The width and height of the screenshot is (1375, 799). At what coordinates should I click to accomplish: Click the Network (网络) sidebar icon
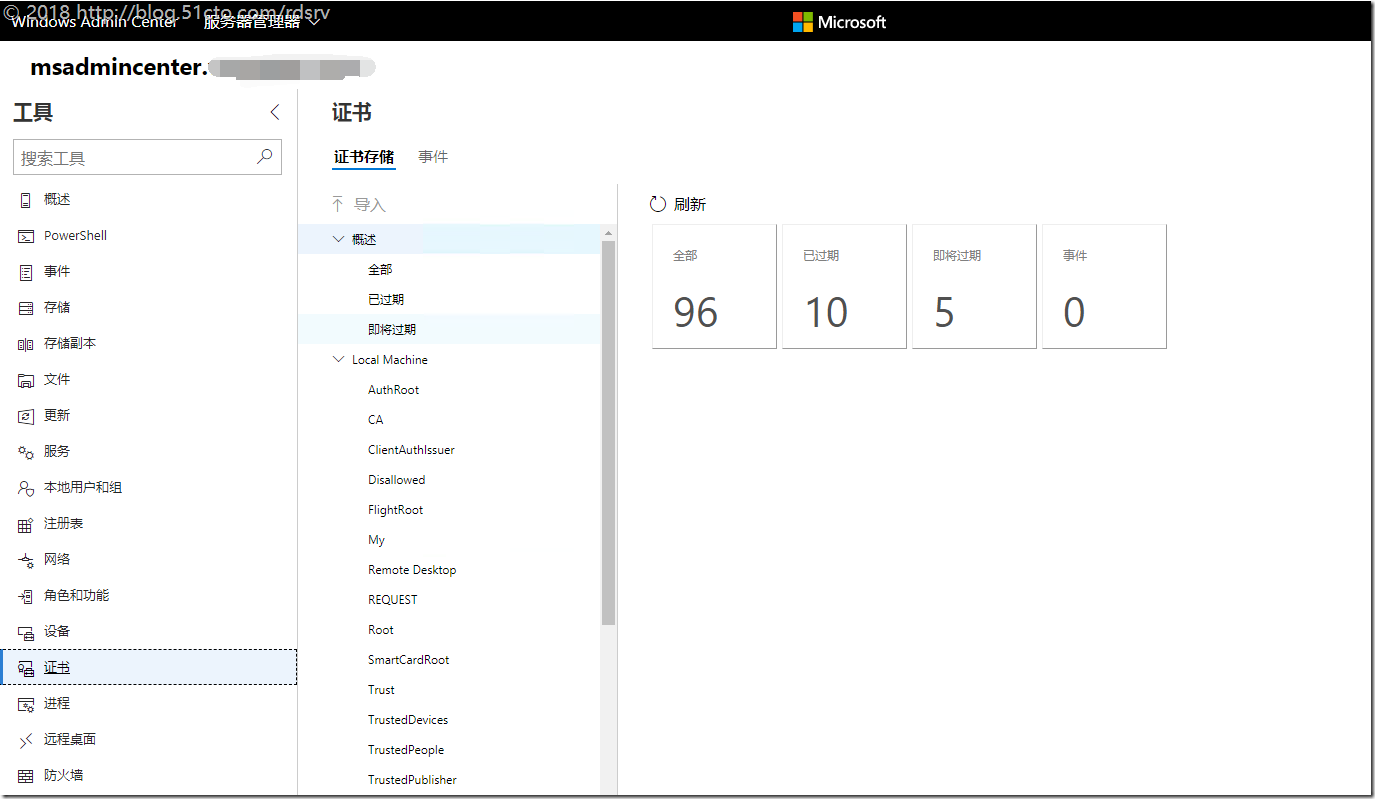pos(26,560)
